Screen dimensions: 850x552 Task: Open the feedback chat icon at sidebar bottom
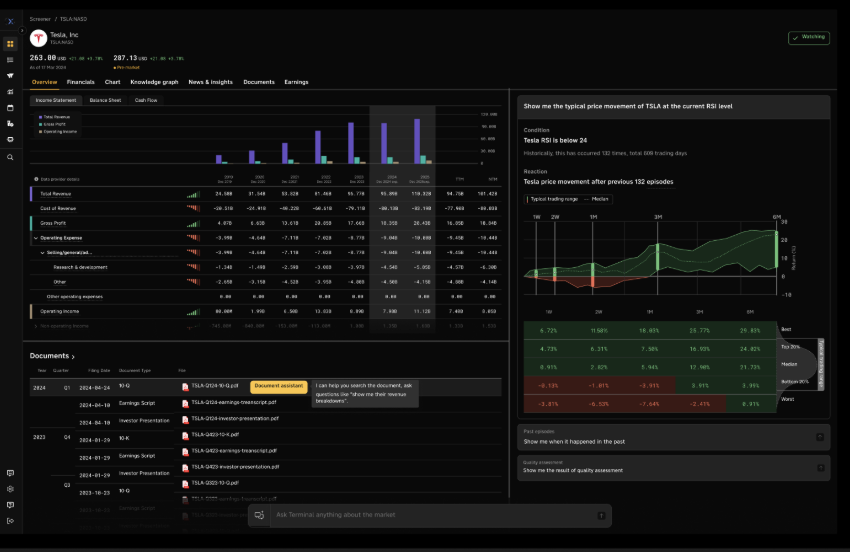tap(10, 473)
